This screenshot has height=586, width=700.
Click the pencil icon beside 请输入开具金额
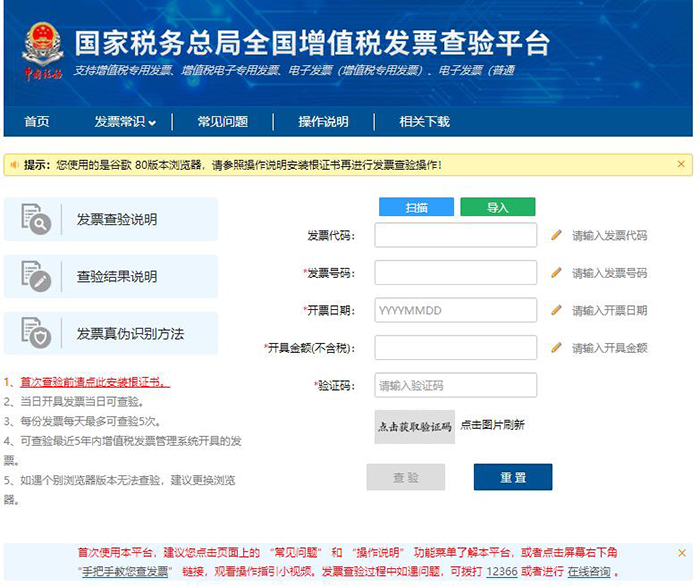pyautogui.click(x=556, y=347)
